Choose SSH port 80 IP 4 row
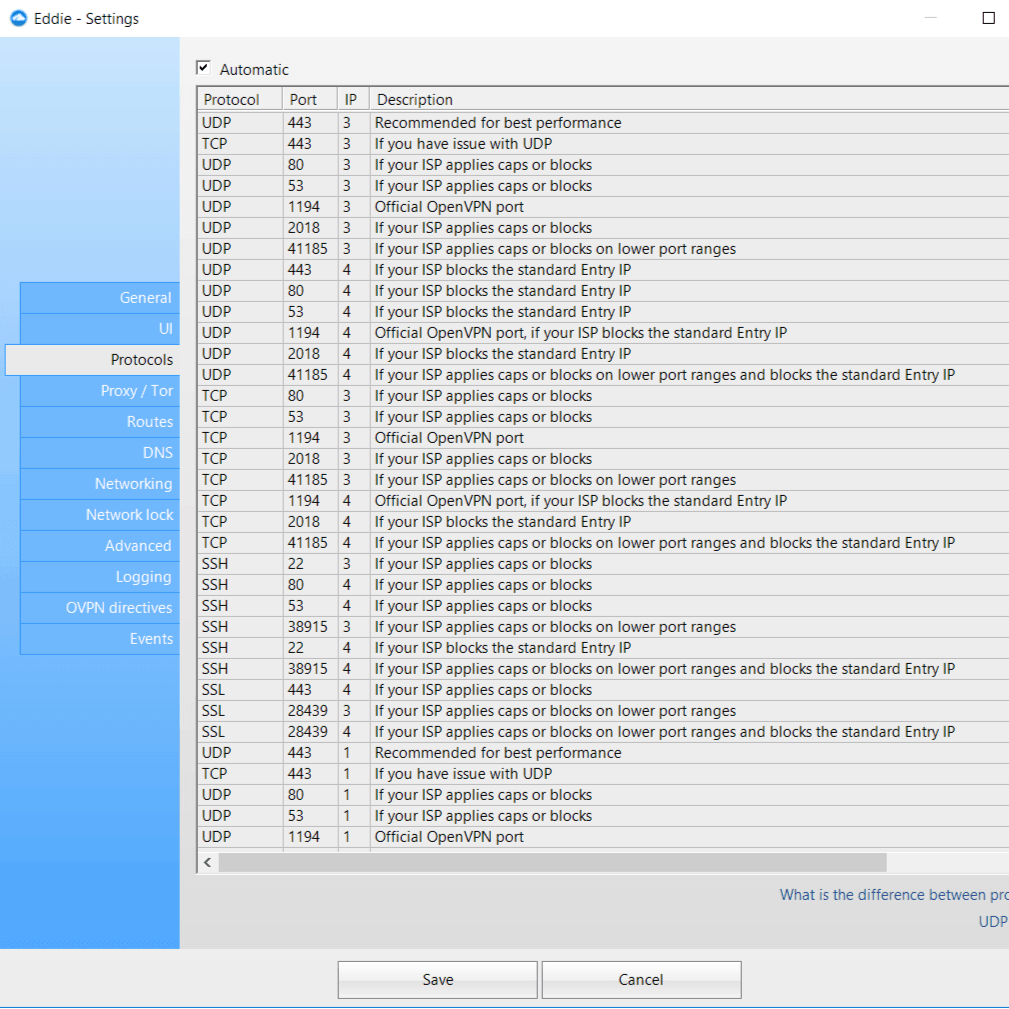 tap(603, 585)
